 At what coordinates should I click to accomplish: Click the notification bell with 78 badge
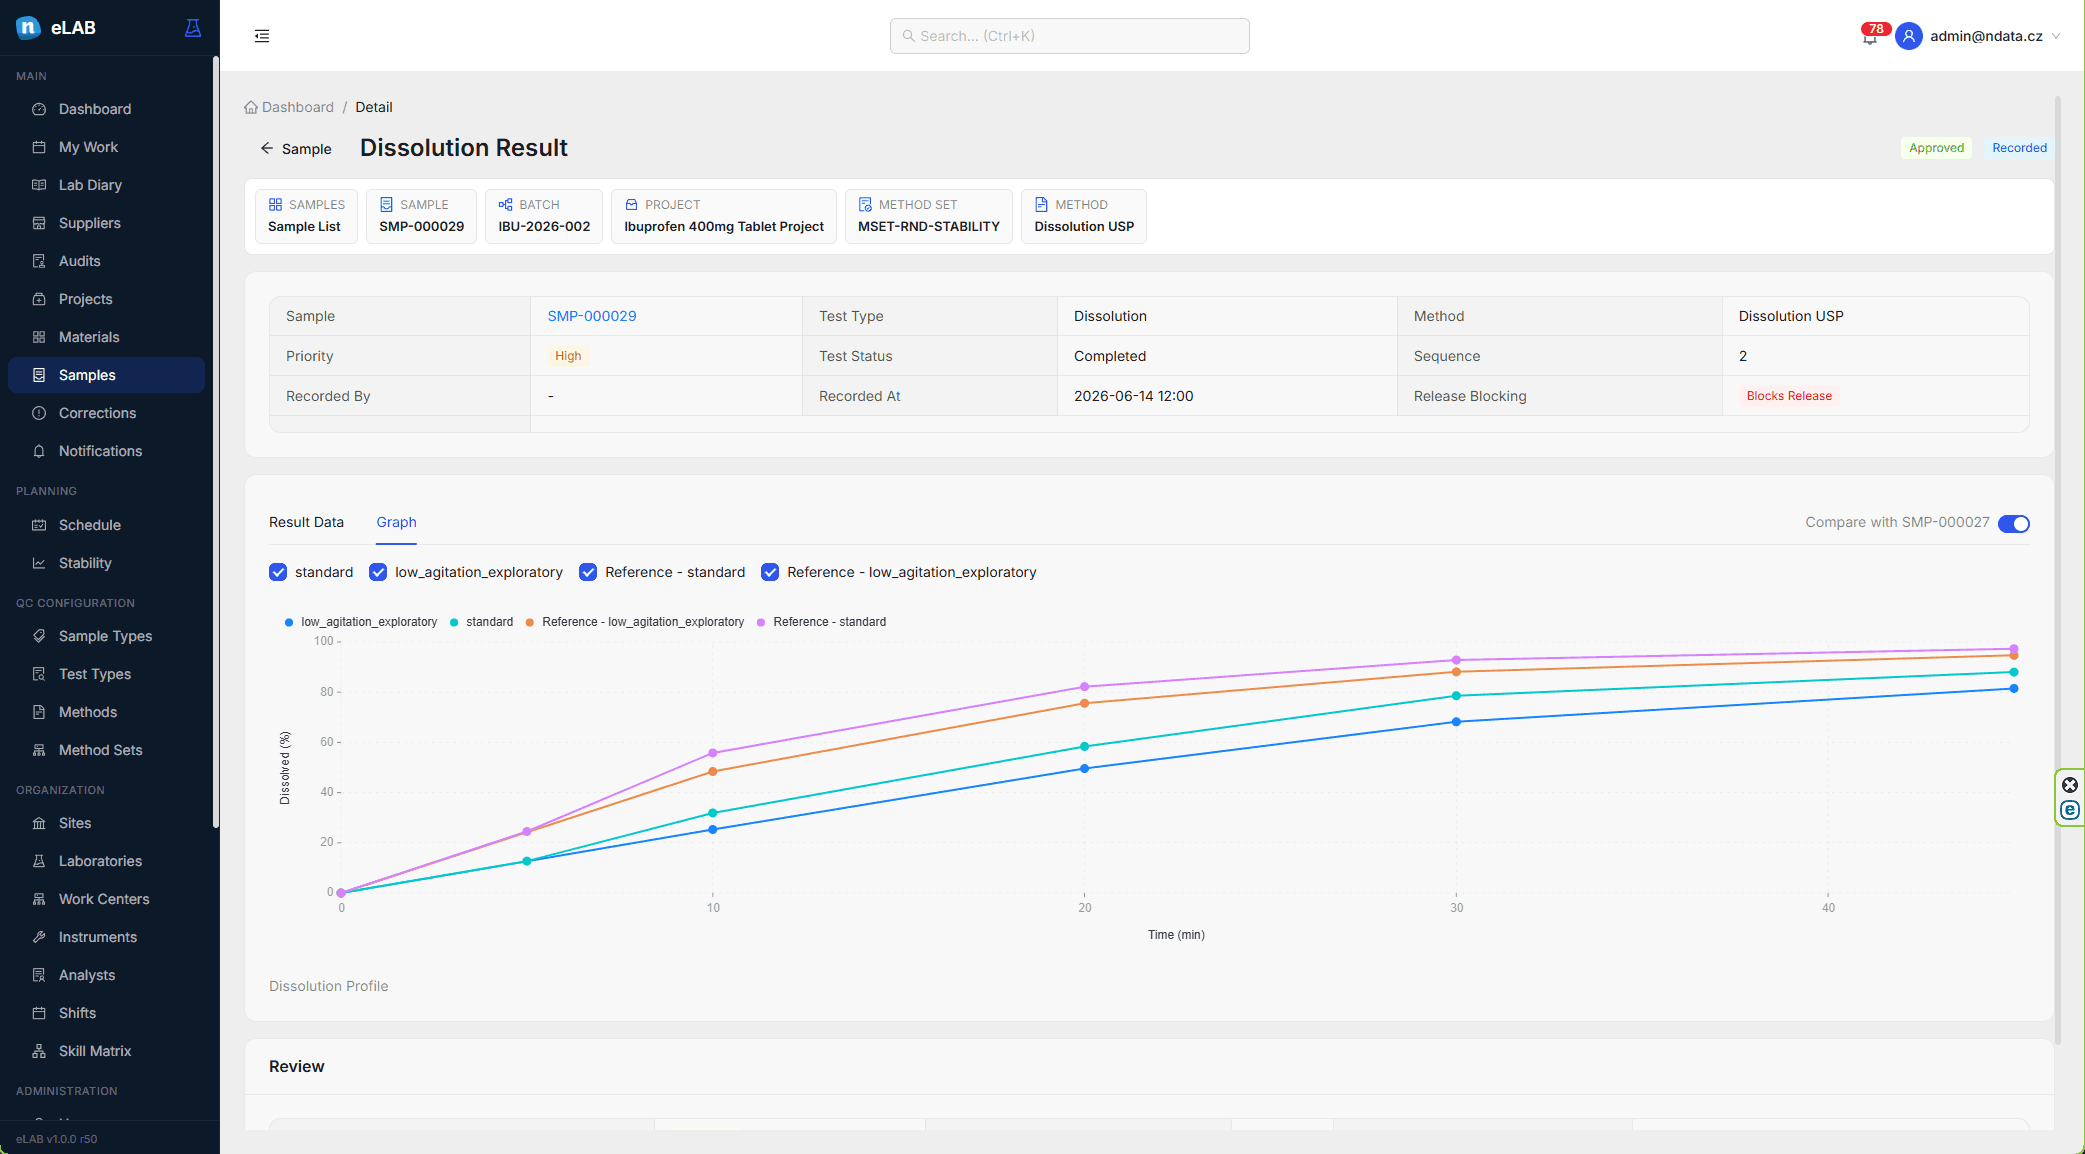[1870, 37]
